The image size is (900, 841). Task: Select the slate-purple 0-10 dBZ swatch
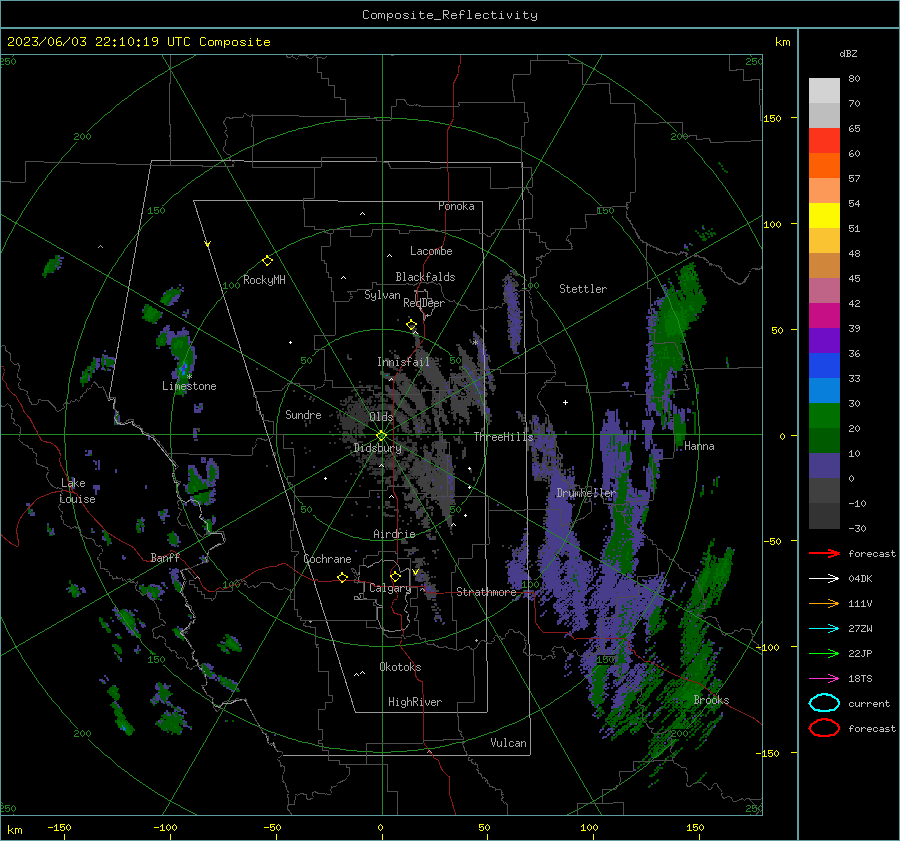point(824,466)
